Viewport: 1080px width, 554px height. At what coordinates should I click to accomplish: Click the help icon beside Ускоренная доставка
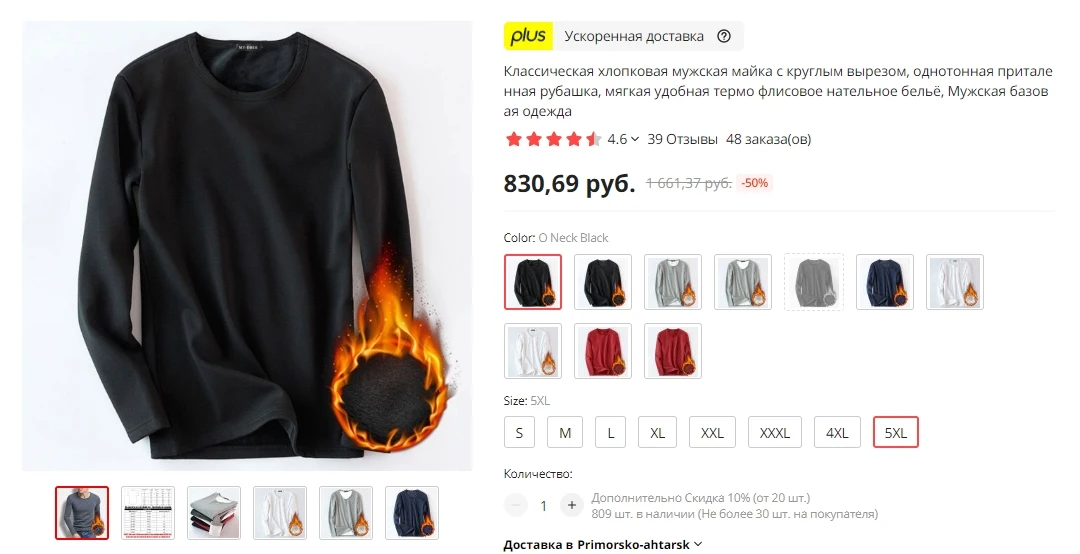click(723, 37)
